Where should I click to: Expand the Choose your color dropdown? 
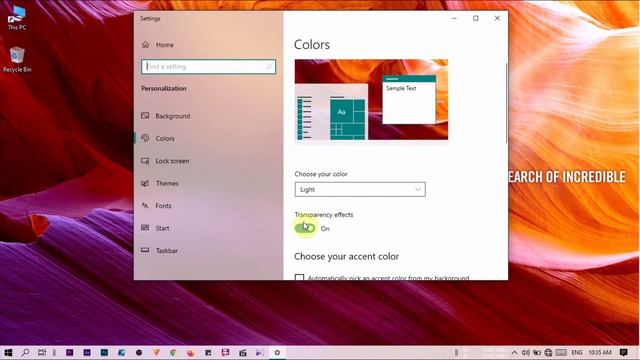click(x=360, y=189)
